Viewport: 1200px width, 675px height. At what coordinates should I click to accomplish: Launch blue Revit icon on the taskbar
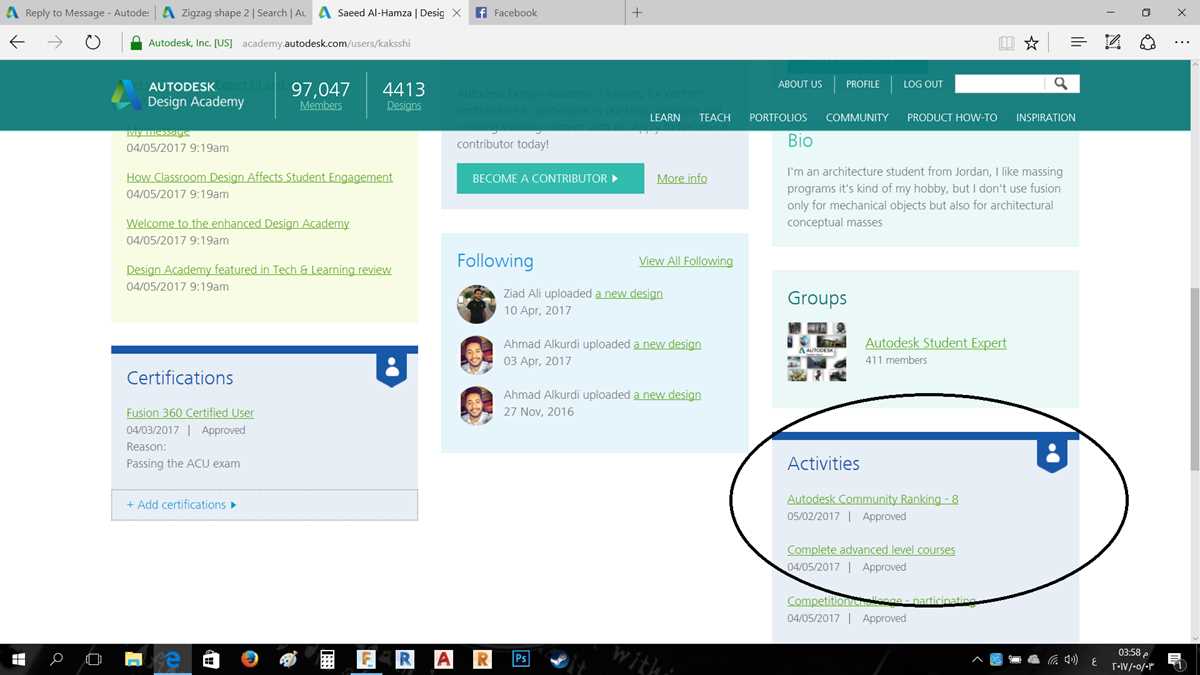405,659
